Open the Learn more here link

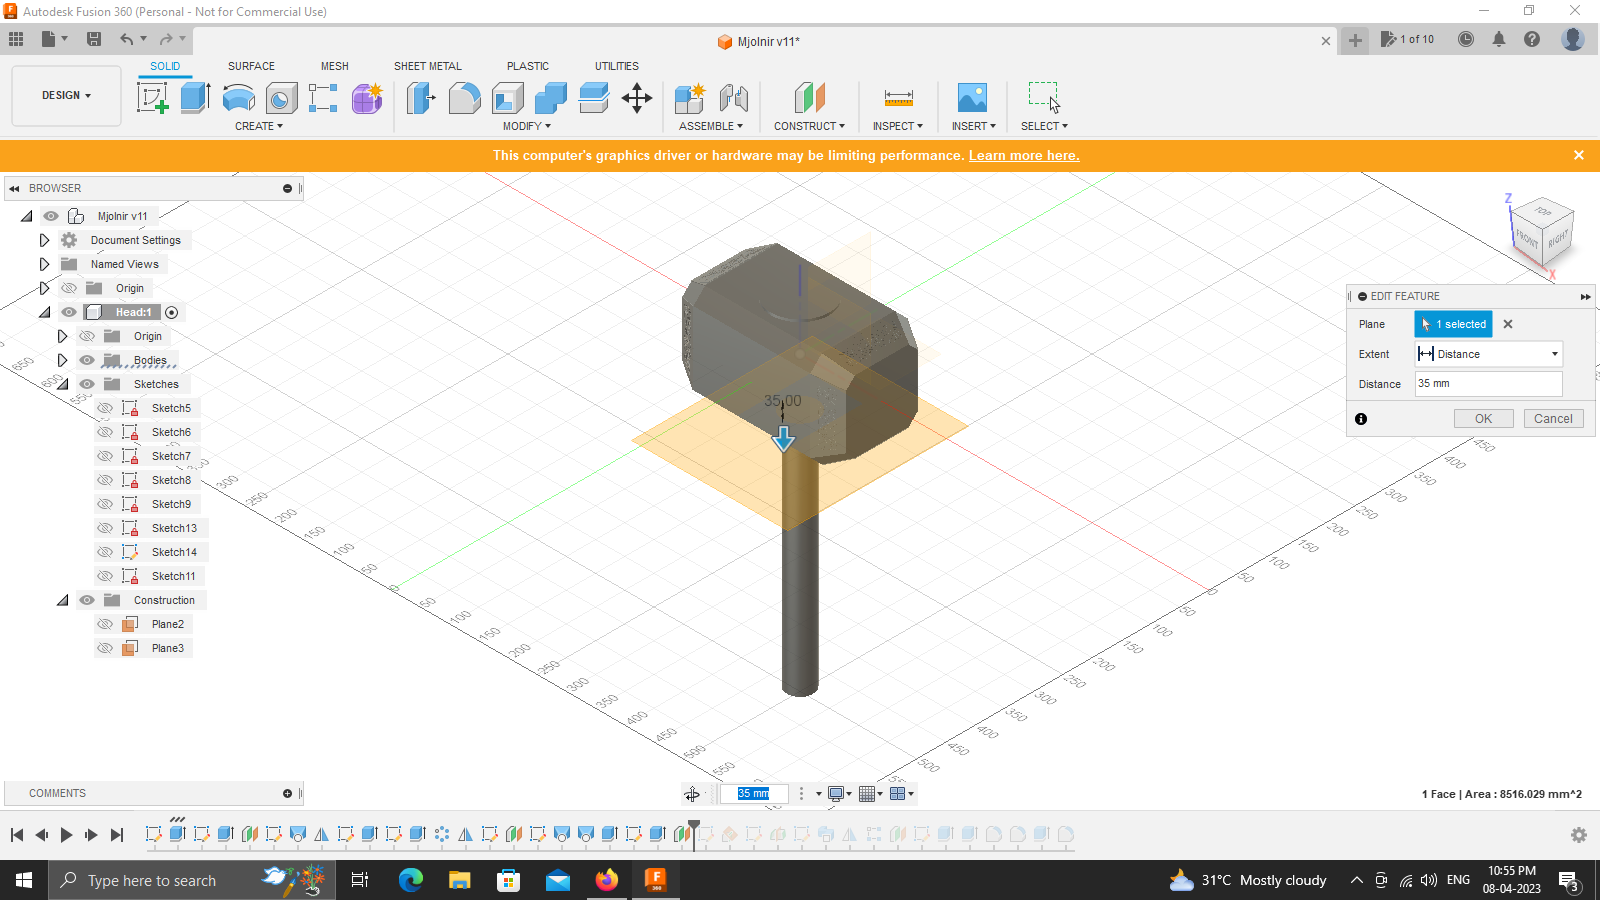click(1023, 155)
